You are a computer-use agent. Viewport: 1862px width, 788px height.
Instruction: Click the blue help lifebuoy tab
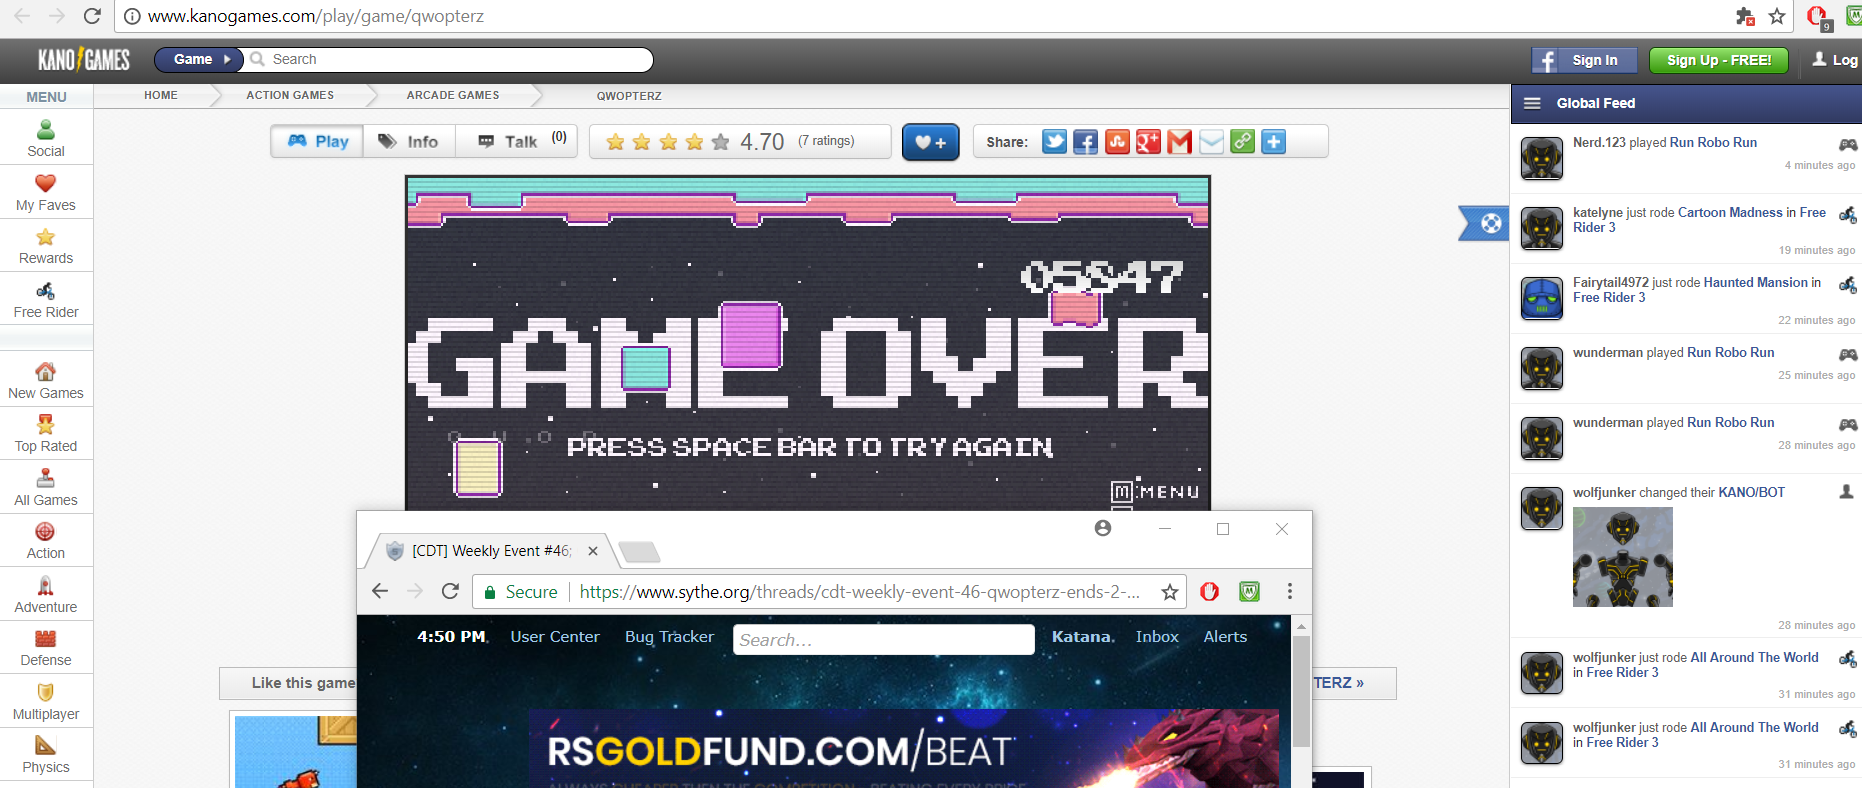point(1485,223)
